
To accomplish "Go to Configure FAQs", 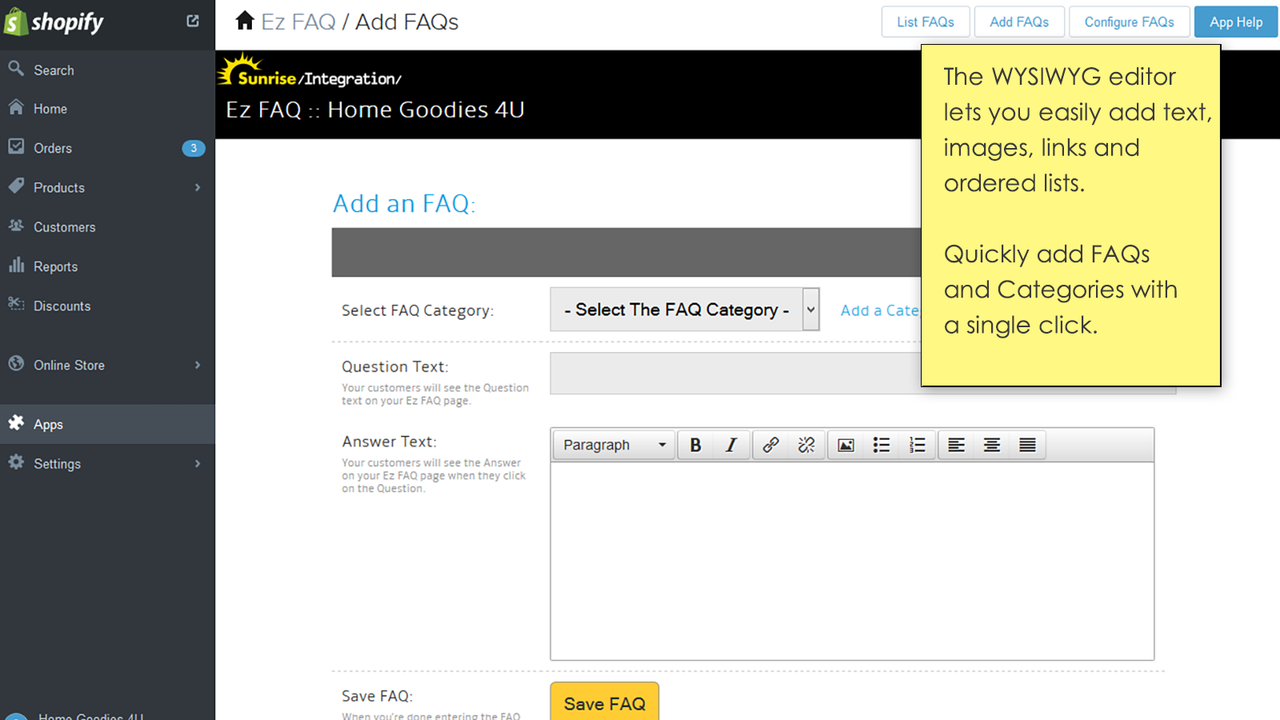I will click(x=1129, y=21).
